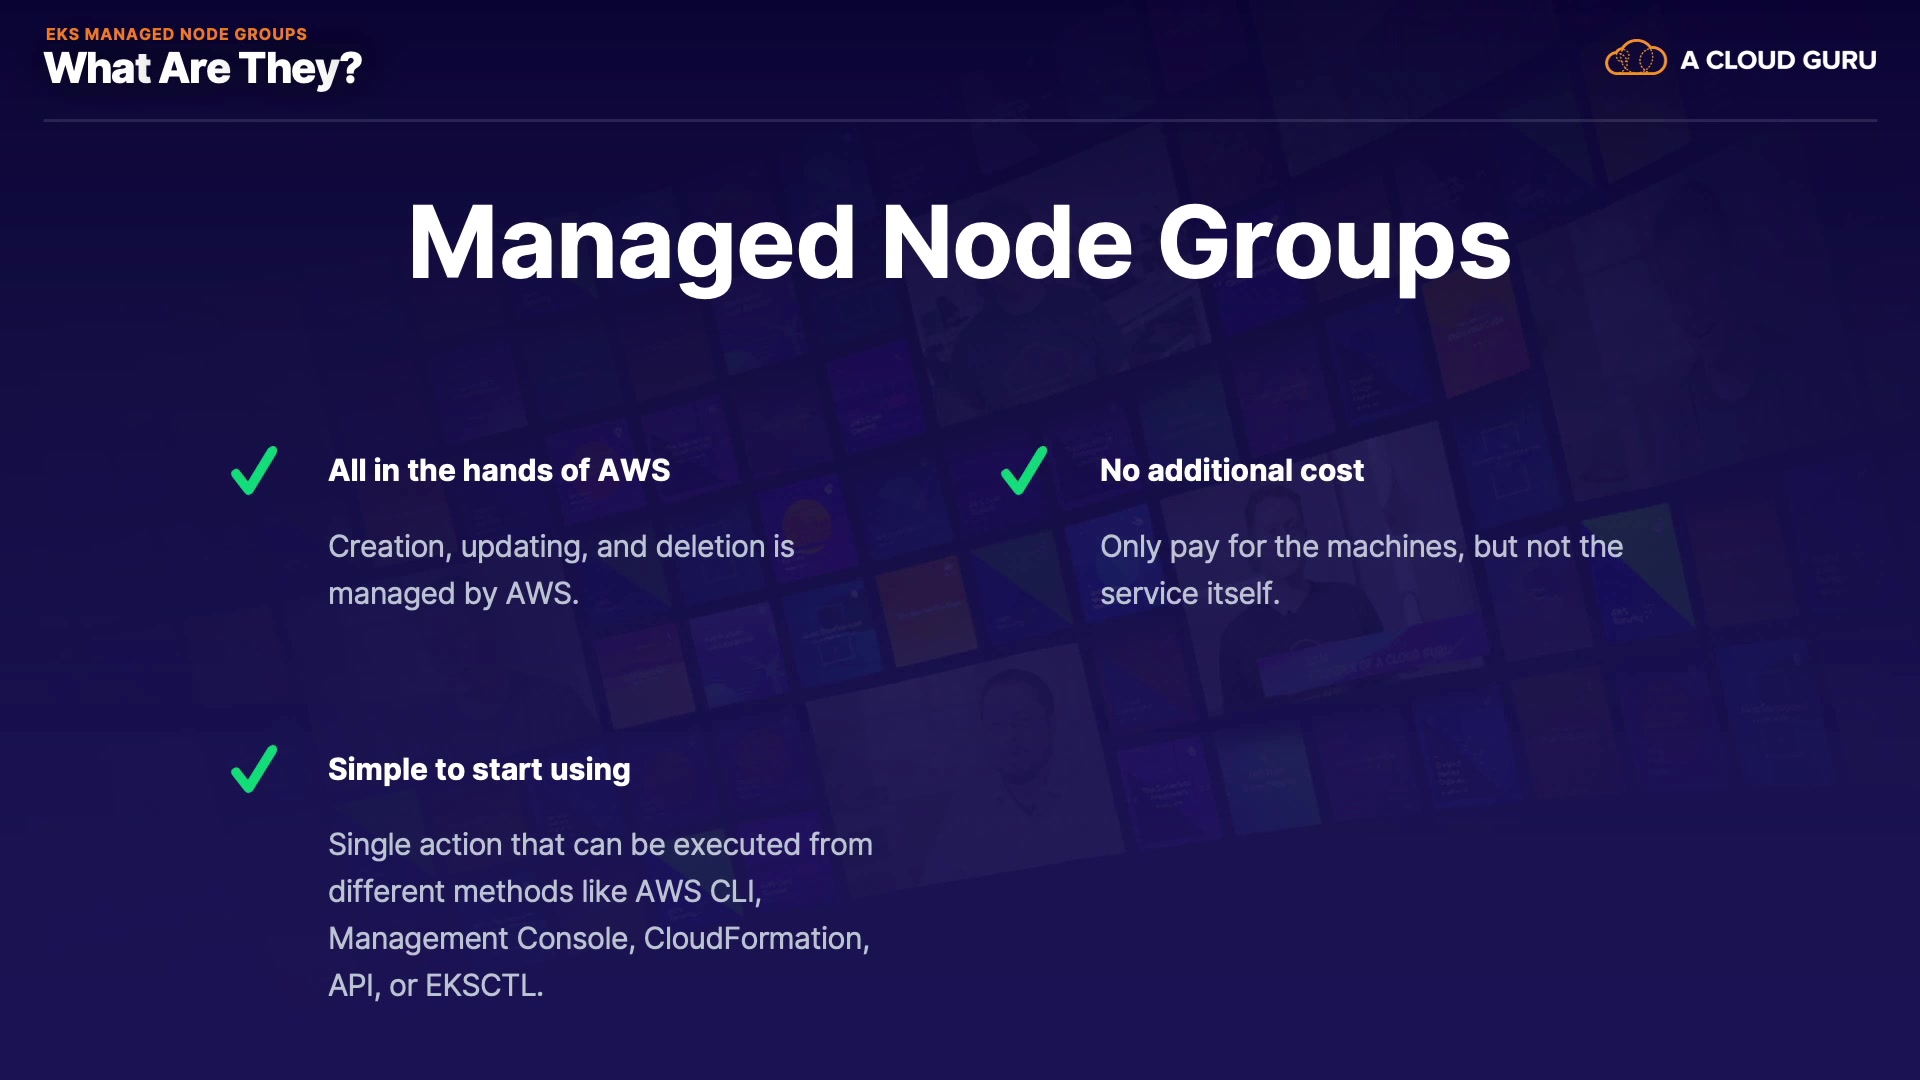Click the green checkmark beside All in the hands of AWS
This screenshot has height=1080, width=1920.
(254, 470)
